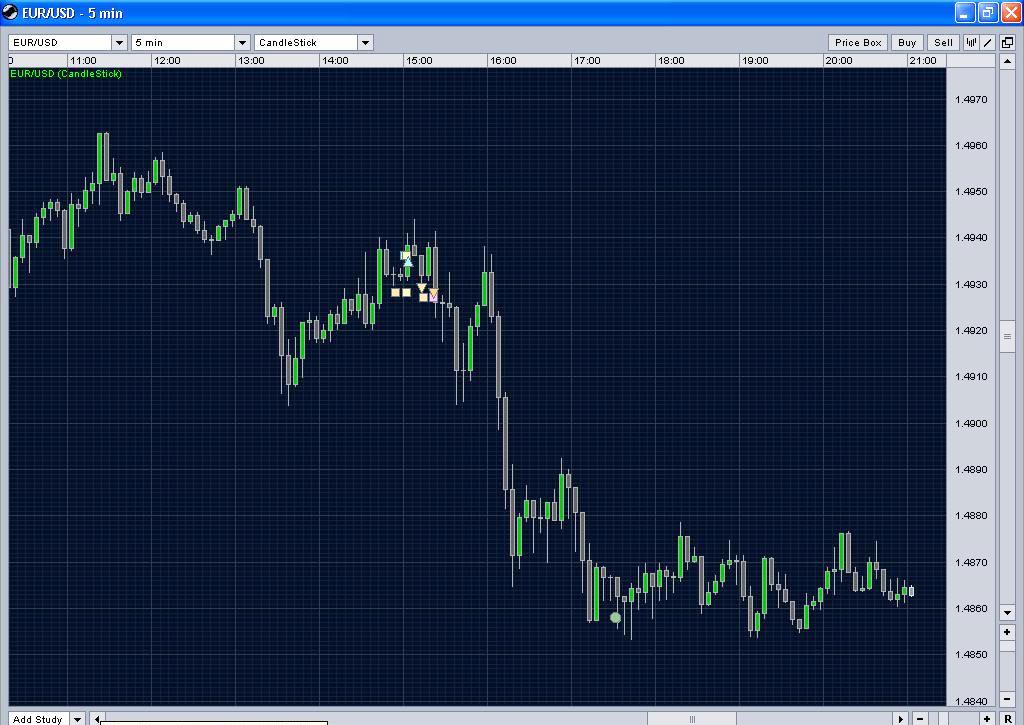
Task: Click the green circle marker on the chart
Action: (615, 617)
